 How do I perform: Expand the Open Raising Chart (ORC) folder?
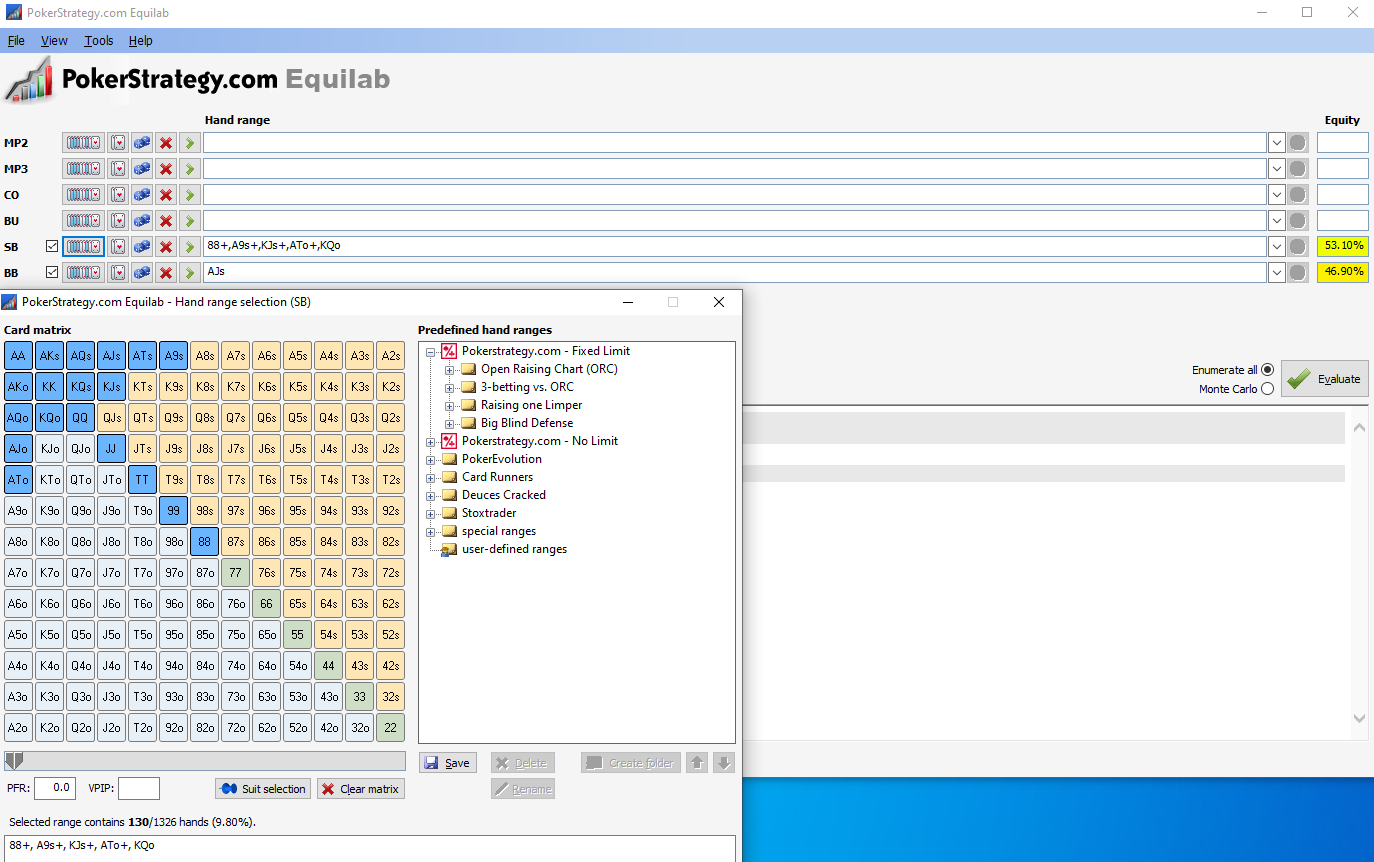tap(450, 369)
